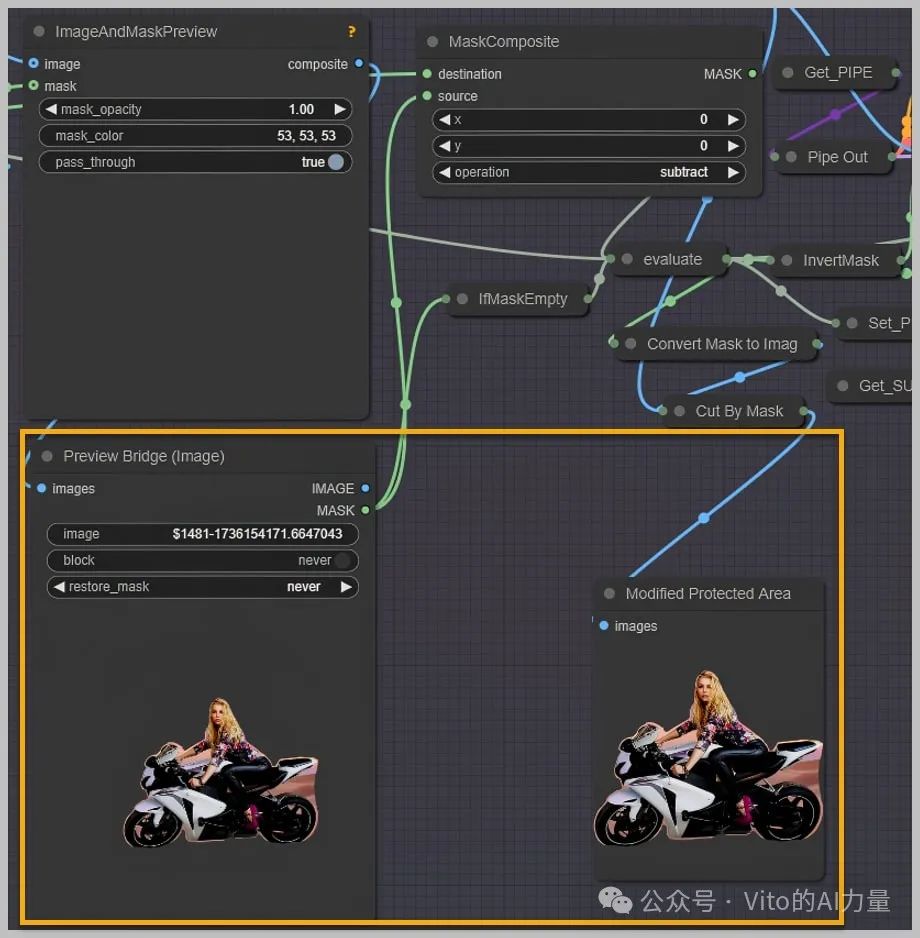The height and width of the screenshot is (938, 920).
Task: Click the MASK output socket on Preview Bridge
Action: (x=365, y=510)
